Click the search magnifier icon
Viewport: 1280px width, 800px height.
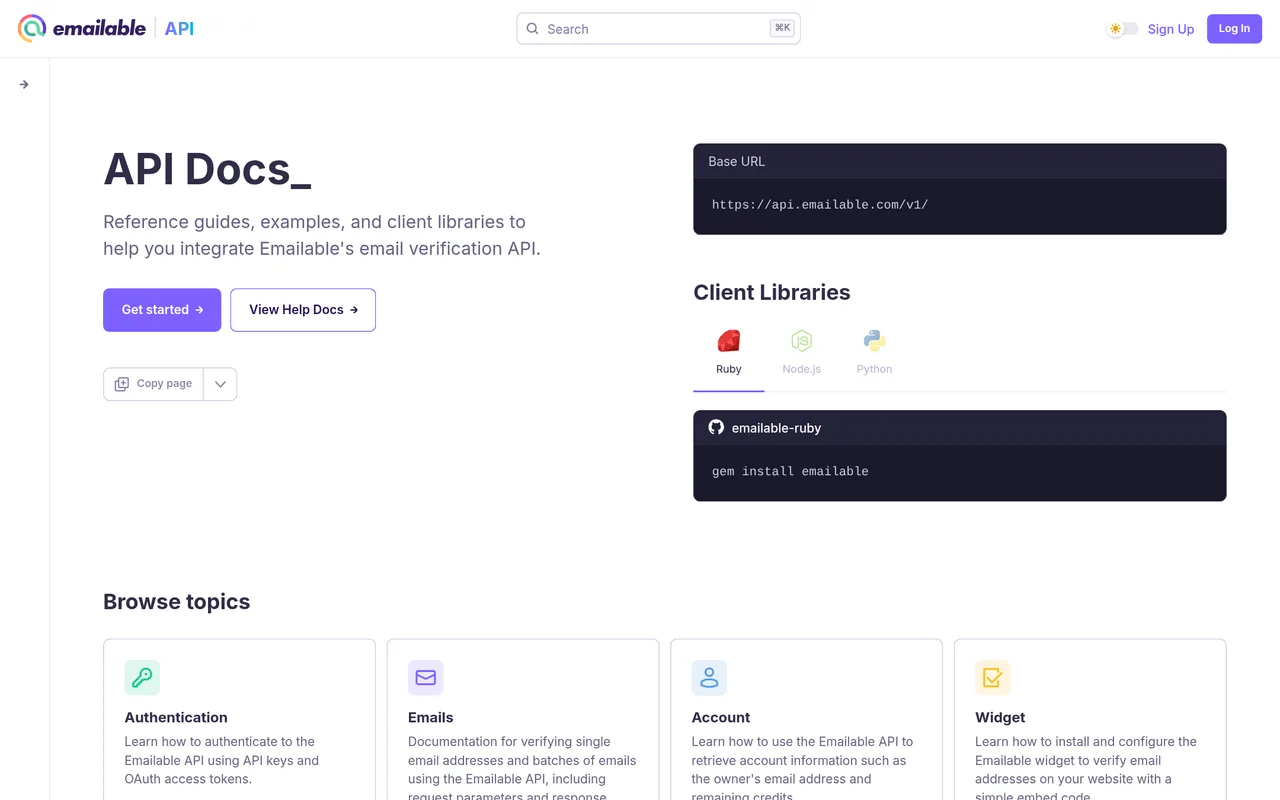[x=532, y=29]
